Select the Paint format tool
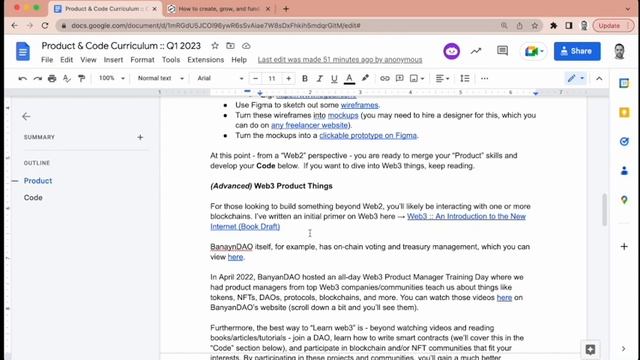The image size is (640, 360). click(82, 78)
